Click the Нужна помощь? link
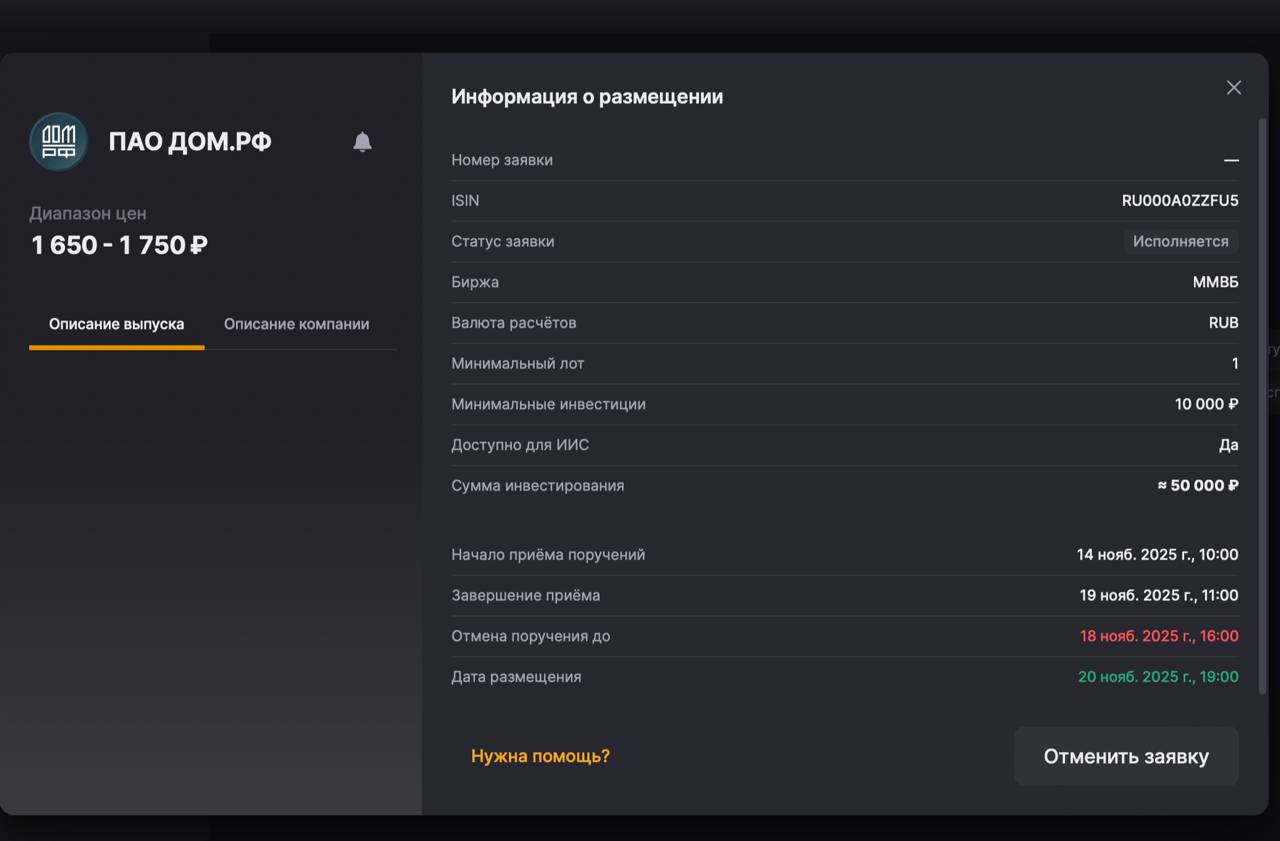 (x=540, y=756)
